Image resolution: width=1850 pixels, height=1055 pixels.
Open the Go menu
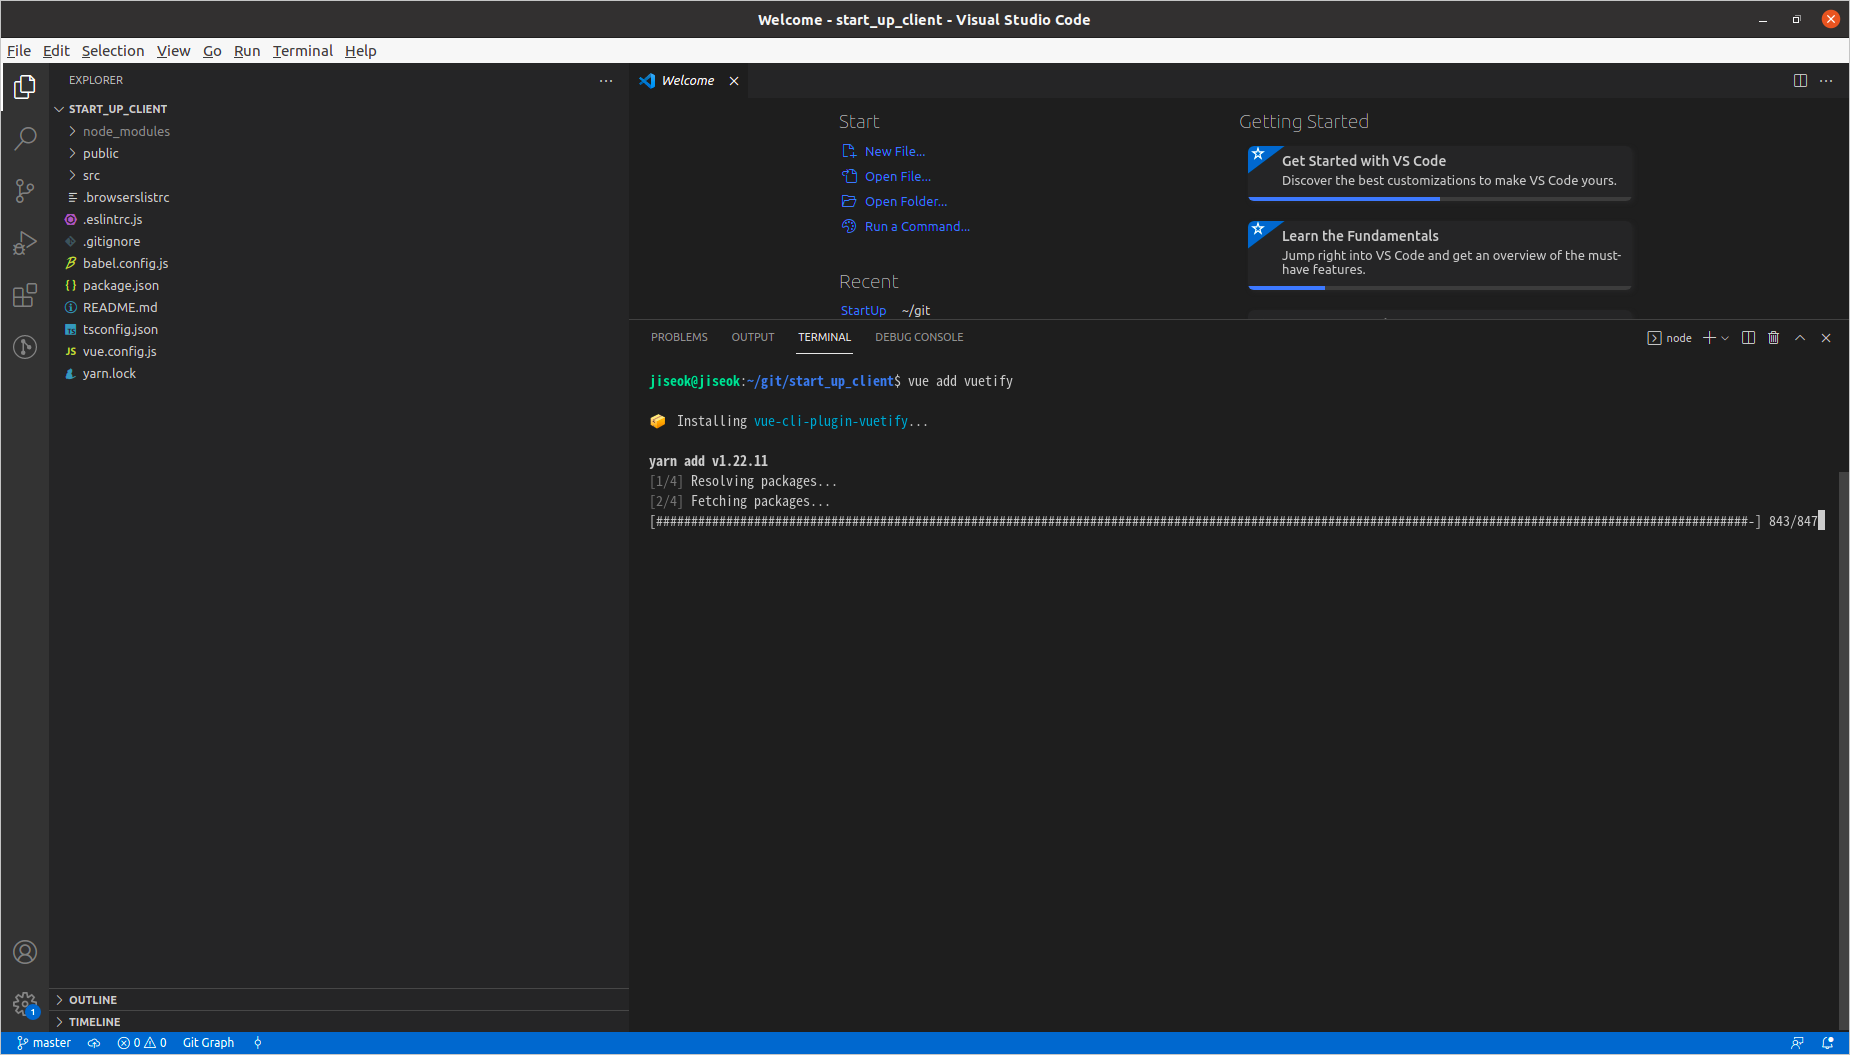click(x=212, y=51)
